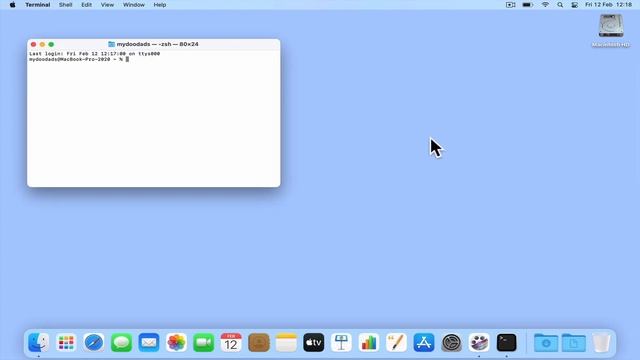Open Control Center in menu bar
Image resolution: width=640 pixels, height=360 pixels.
click(574, 5)
